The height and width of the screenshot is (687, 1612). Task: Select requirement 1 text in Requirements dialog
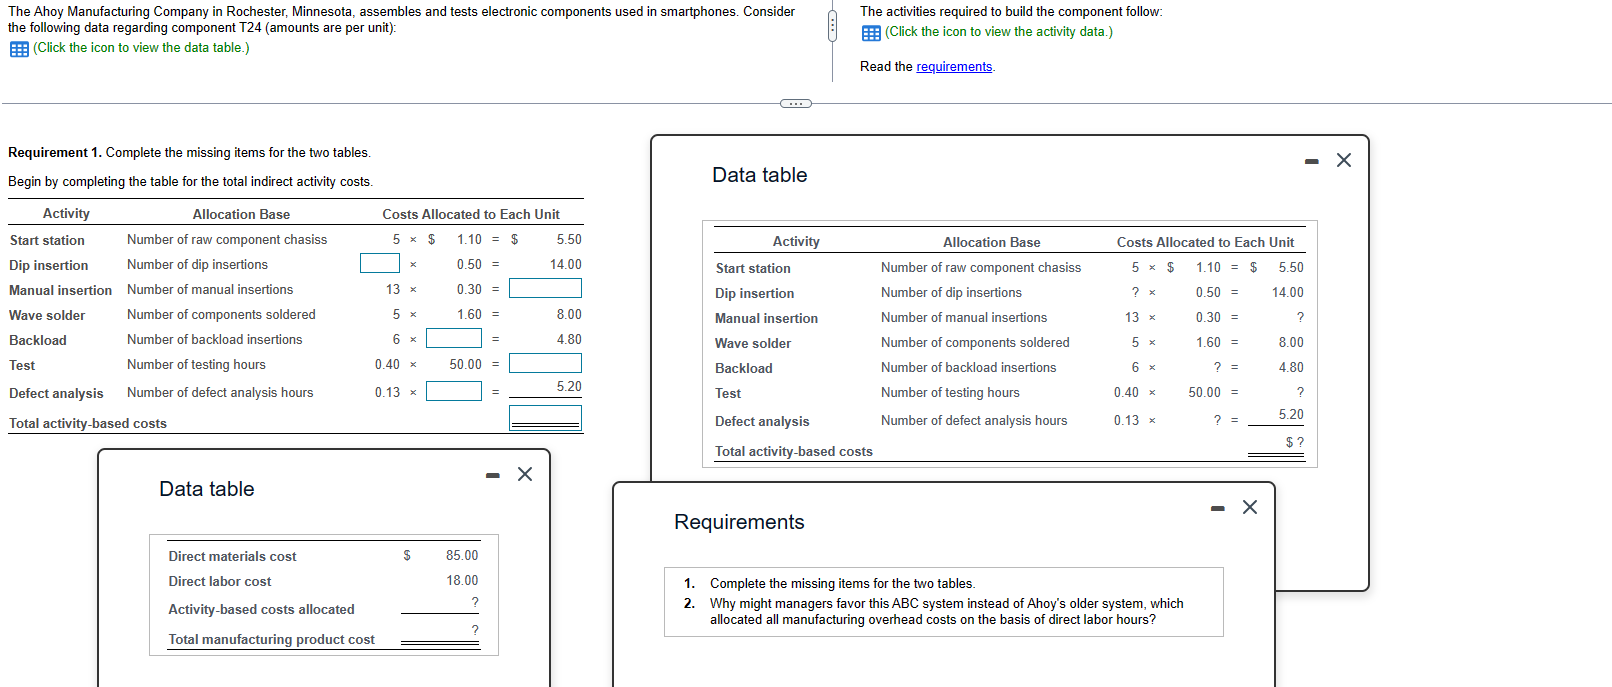click(x=842, y=583)
